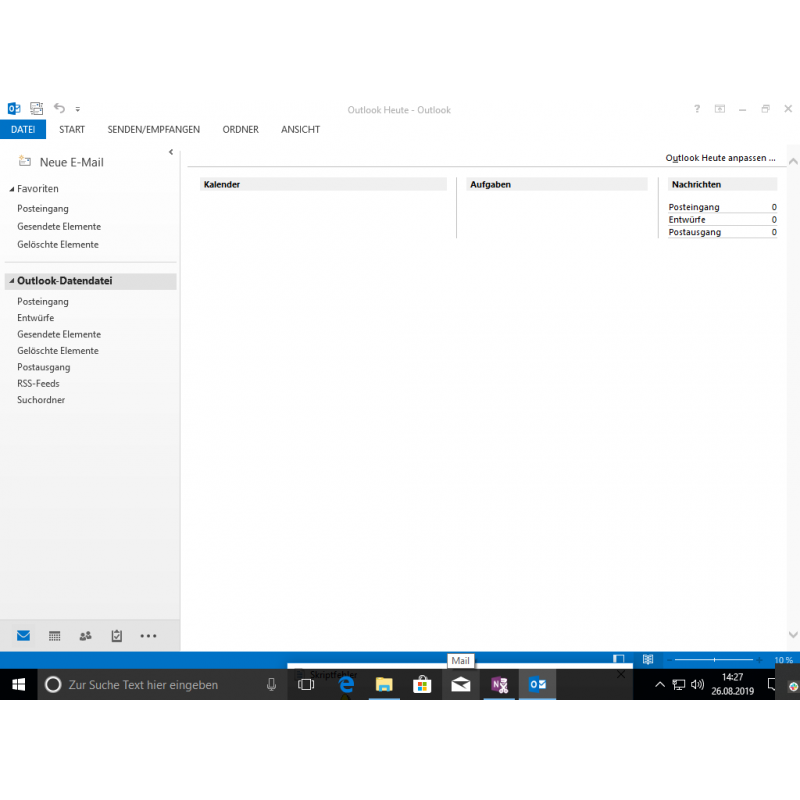The image size is (800, 800).
Task: Switch to Reading view in status bar
Action: [x=648, y=660]
